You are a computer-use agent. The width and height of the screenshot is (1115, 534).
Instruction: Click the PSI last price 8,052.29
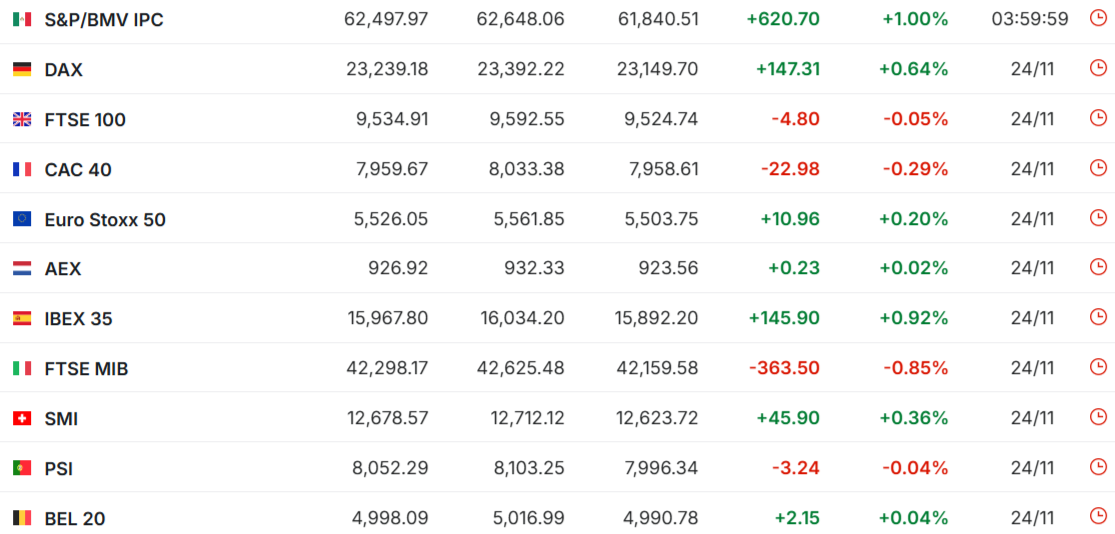(x=392, y=468)
